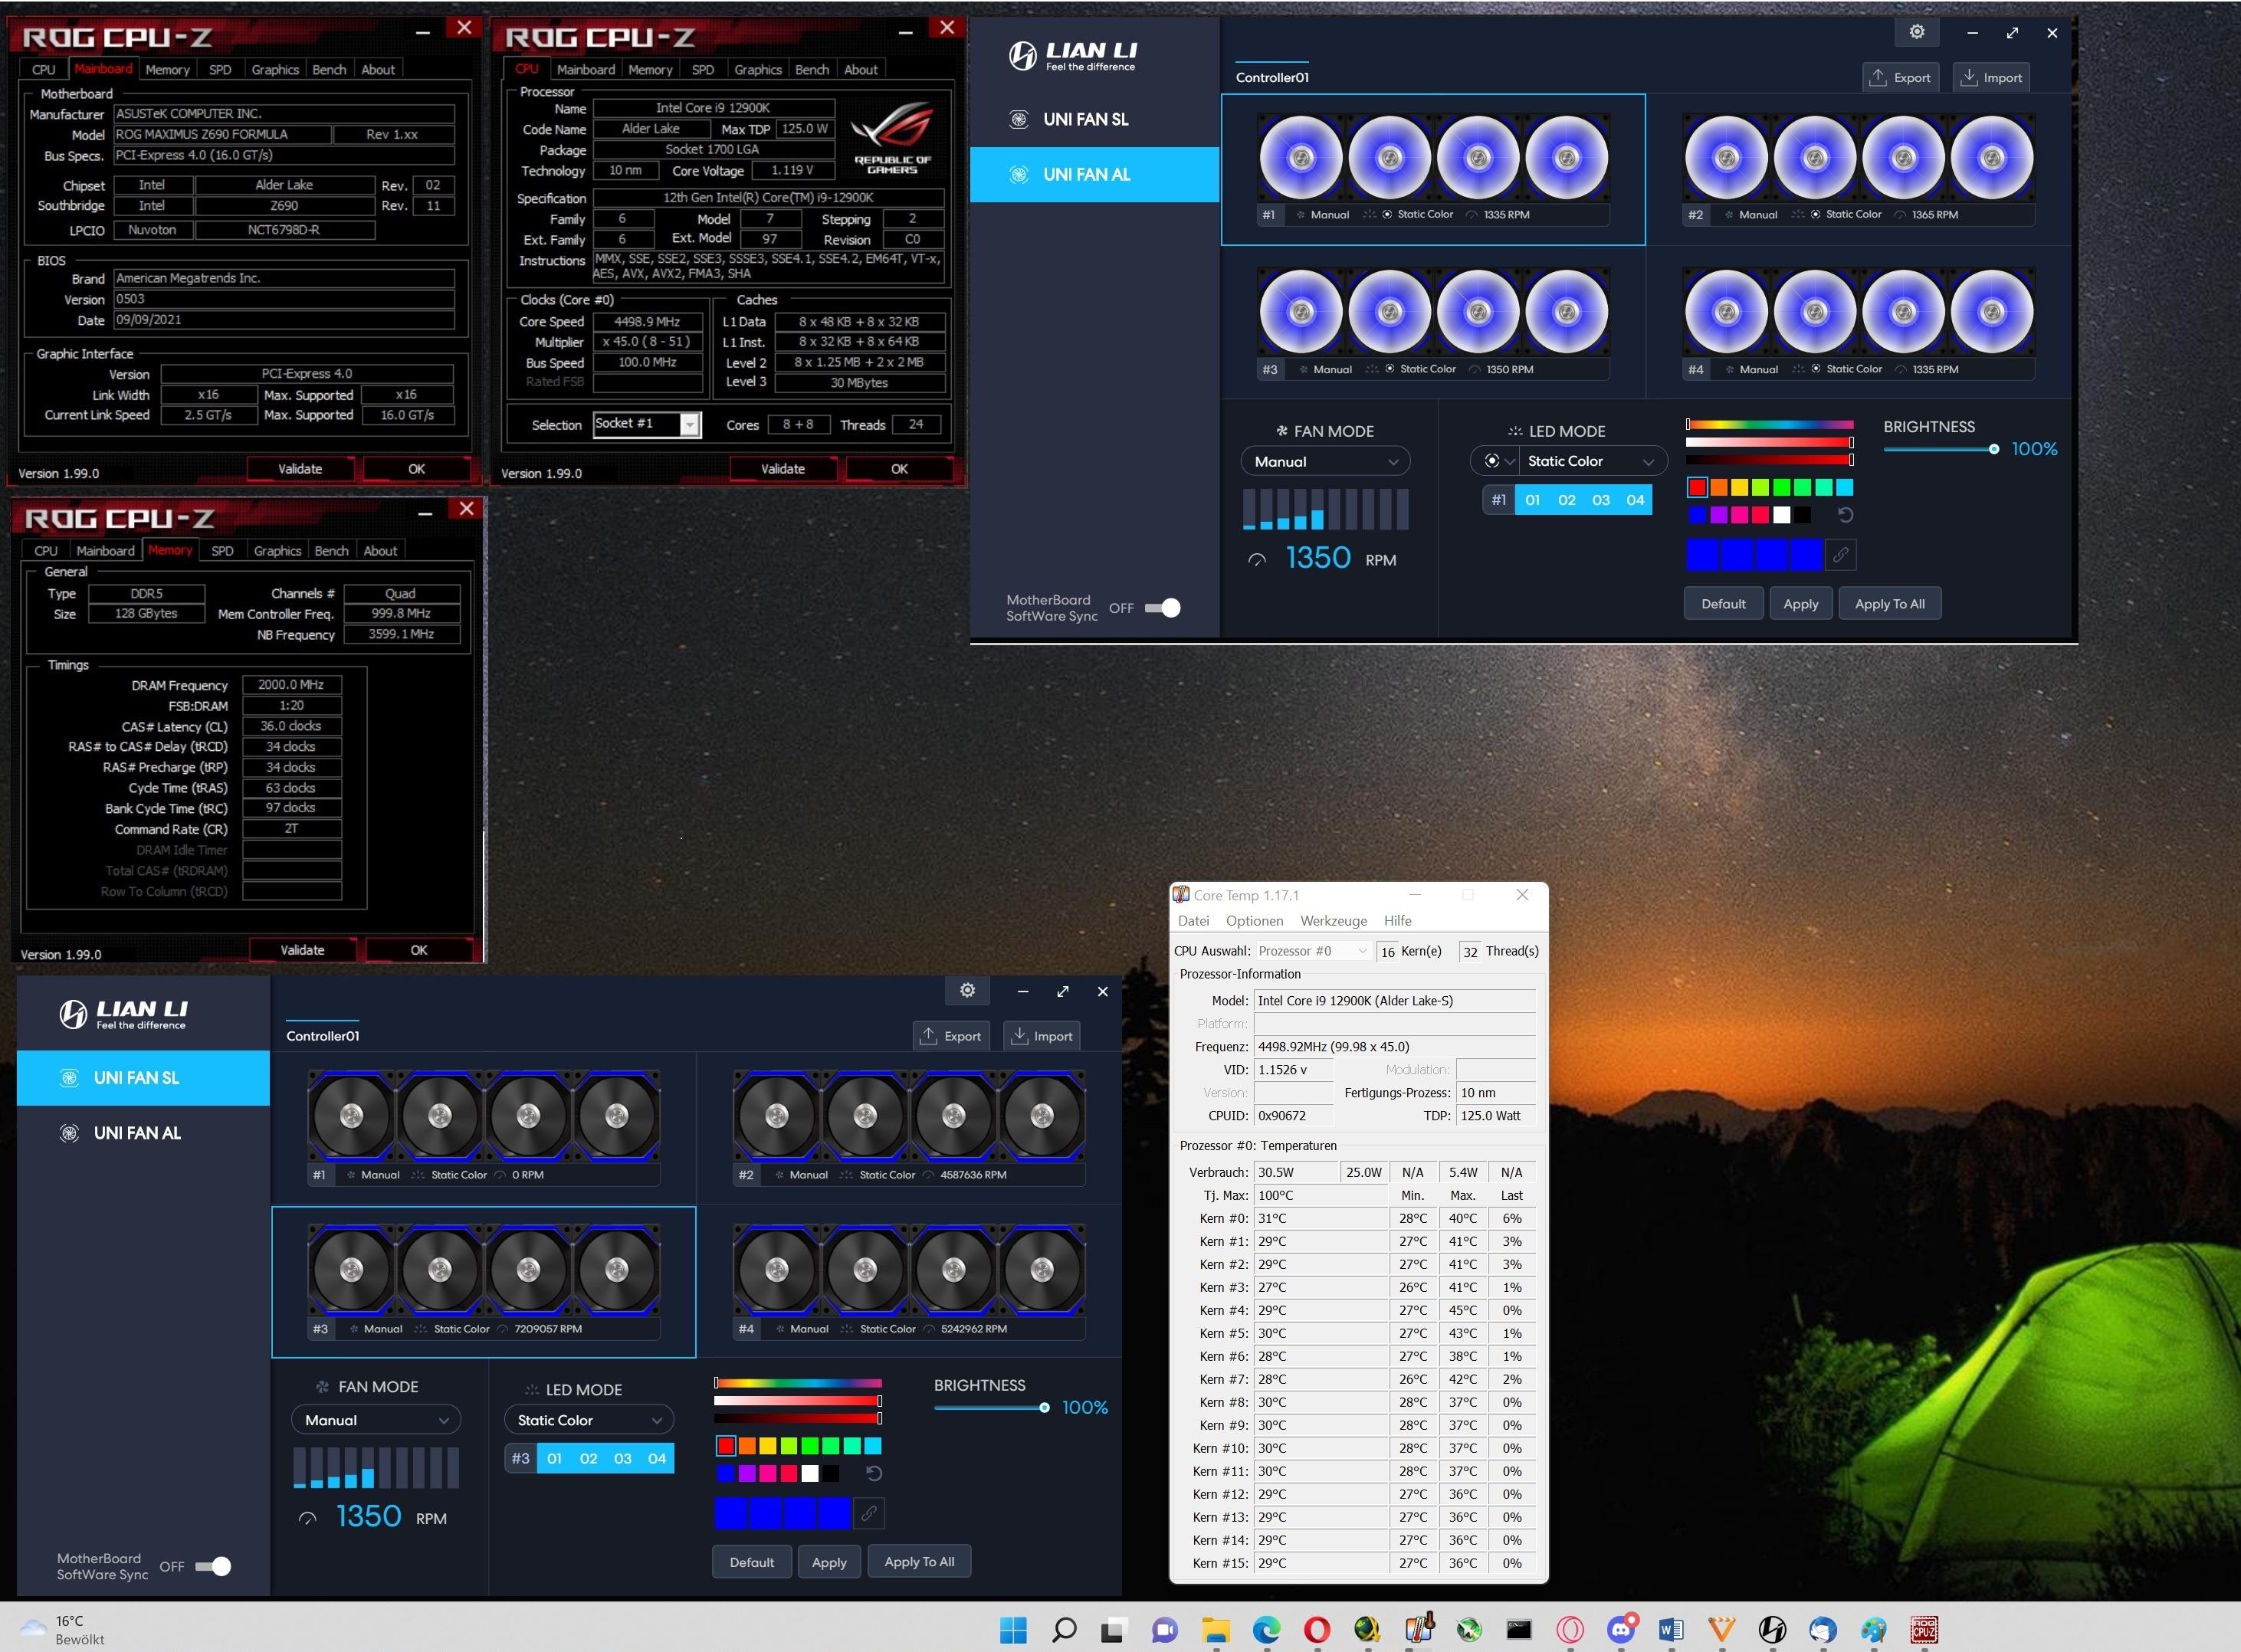
Task: Toggle fan 04 in upper L-Connect LED selector
Action: pos(1635,500)
